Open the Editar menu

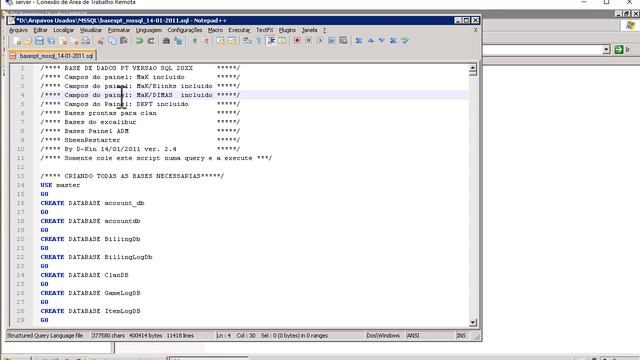click(40, 30)
